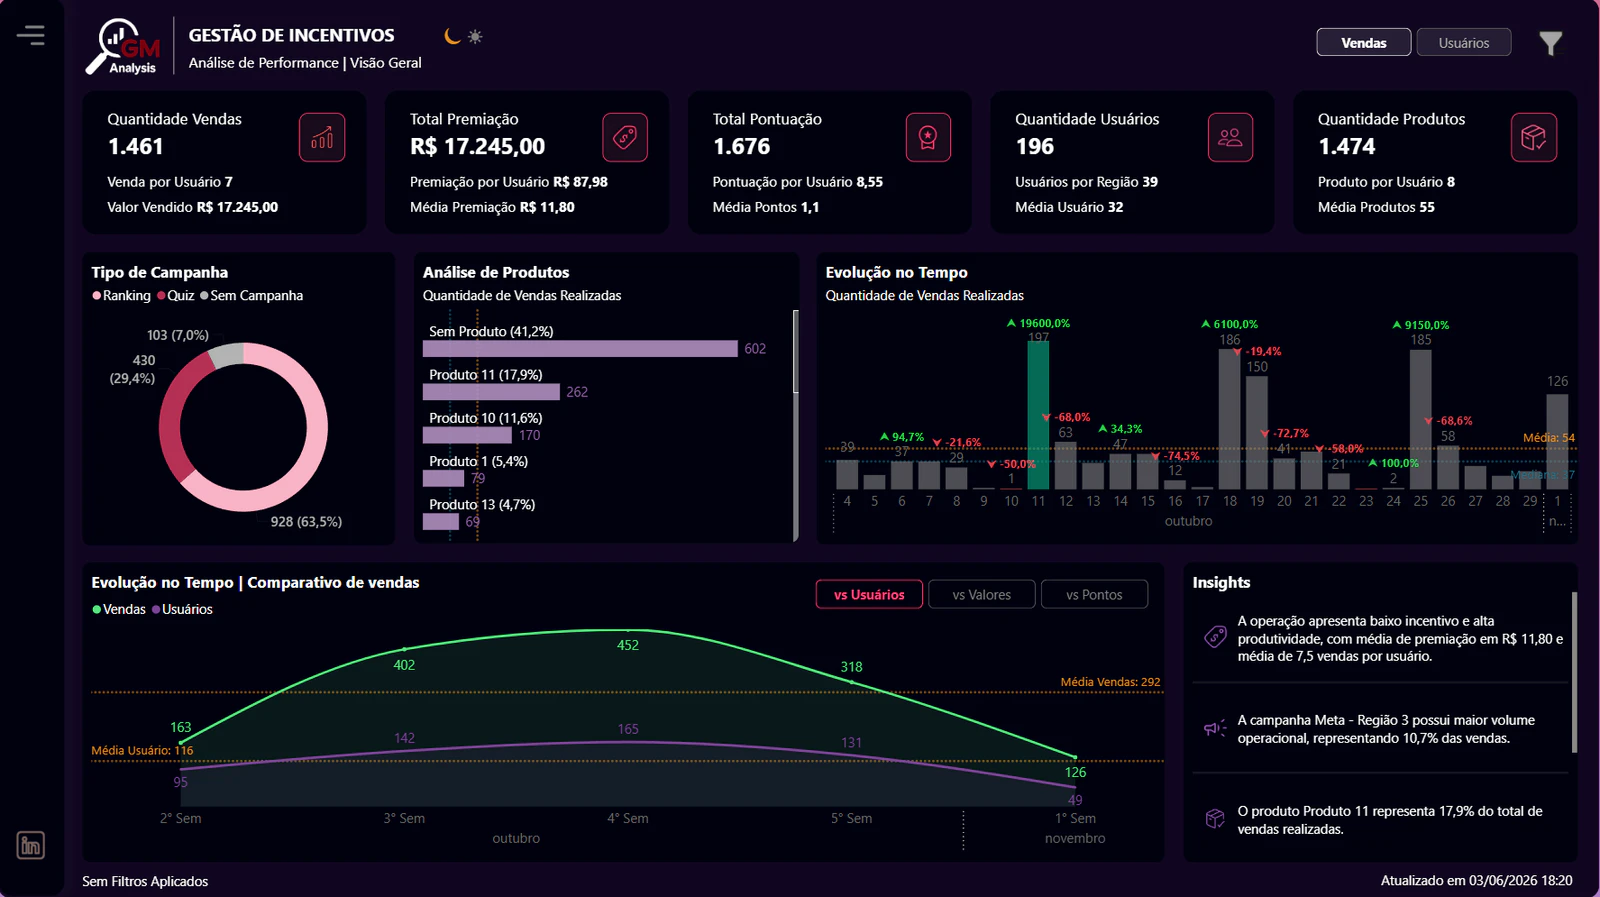Click the Quantidade Vendas value 1.461
Viewport: 1600px width, 897px height.
[x=136, y=146]
